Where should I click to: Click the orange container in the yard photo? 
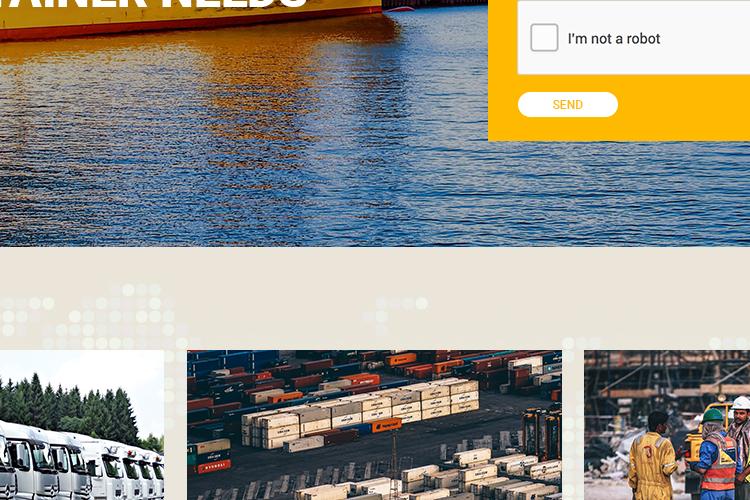[x=386, y=424]
